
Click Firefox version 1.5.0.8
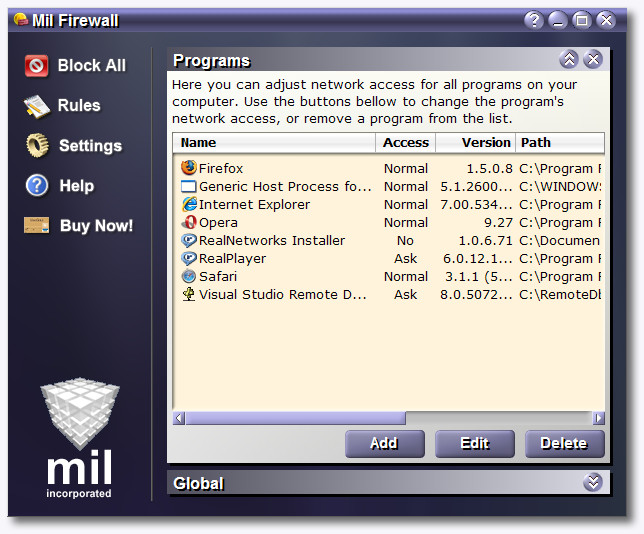(x=490, y=168)
